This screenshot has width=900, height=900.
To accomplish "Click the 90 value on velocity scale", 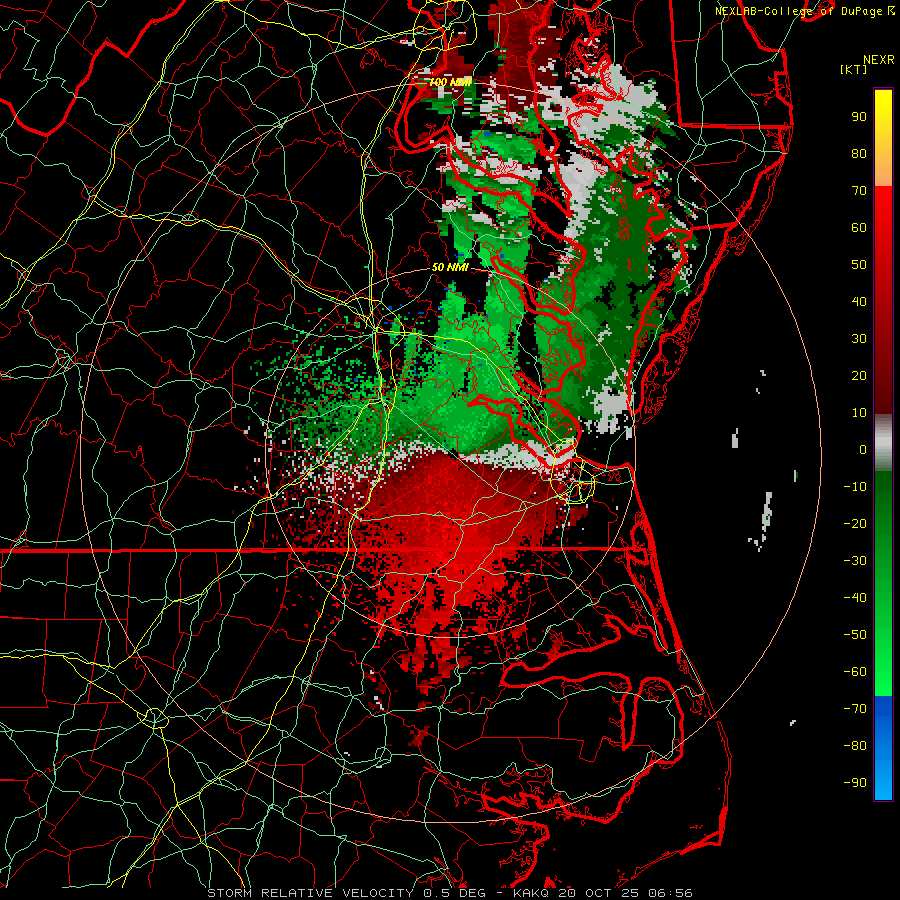I will pyautogui.click(x=859, y=117).
